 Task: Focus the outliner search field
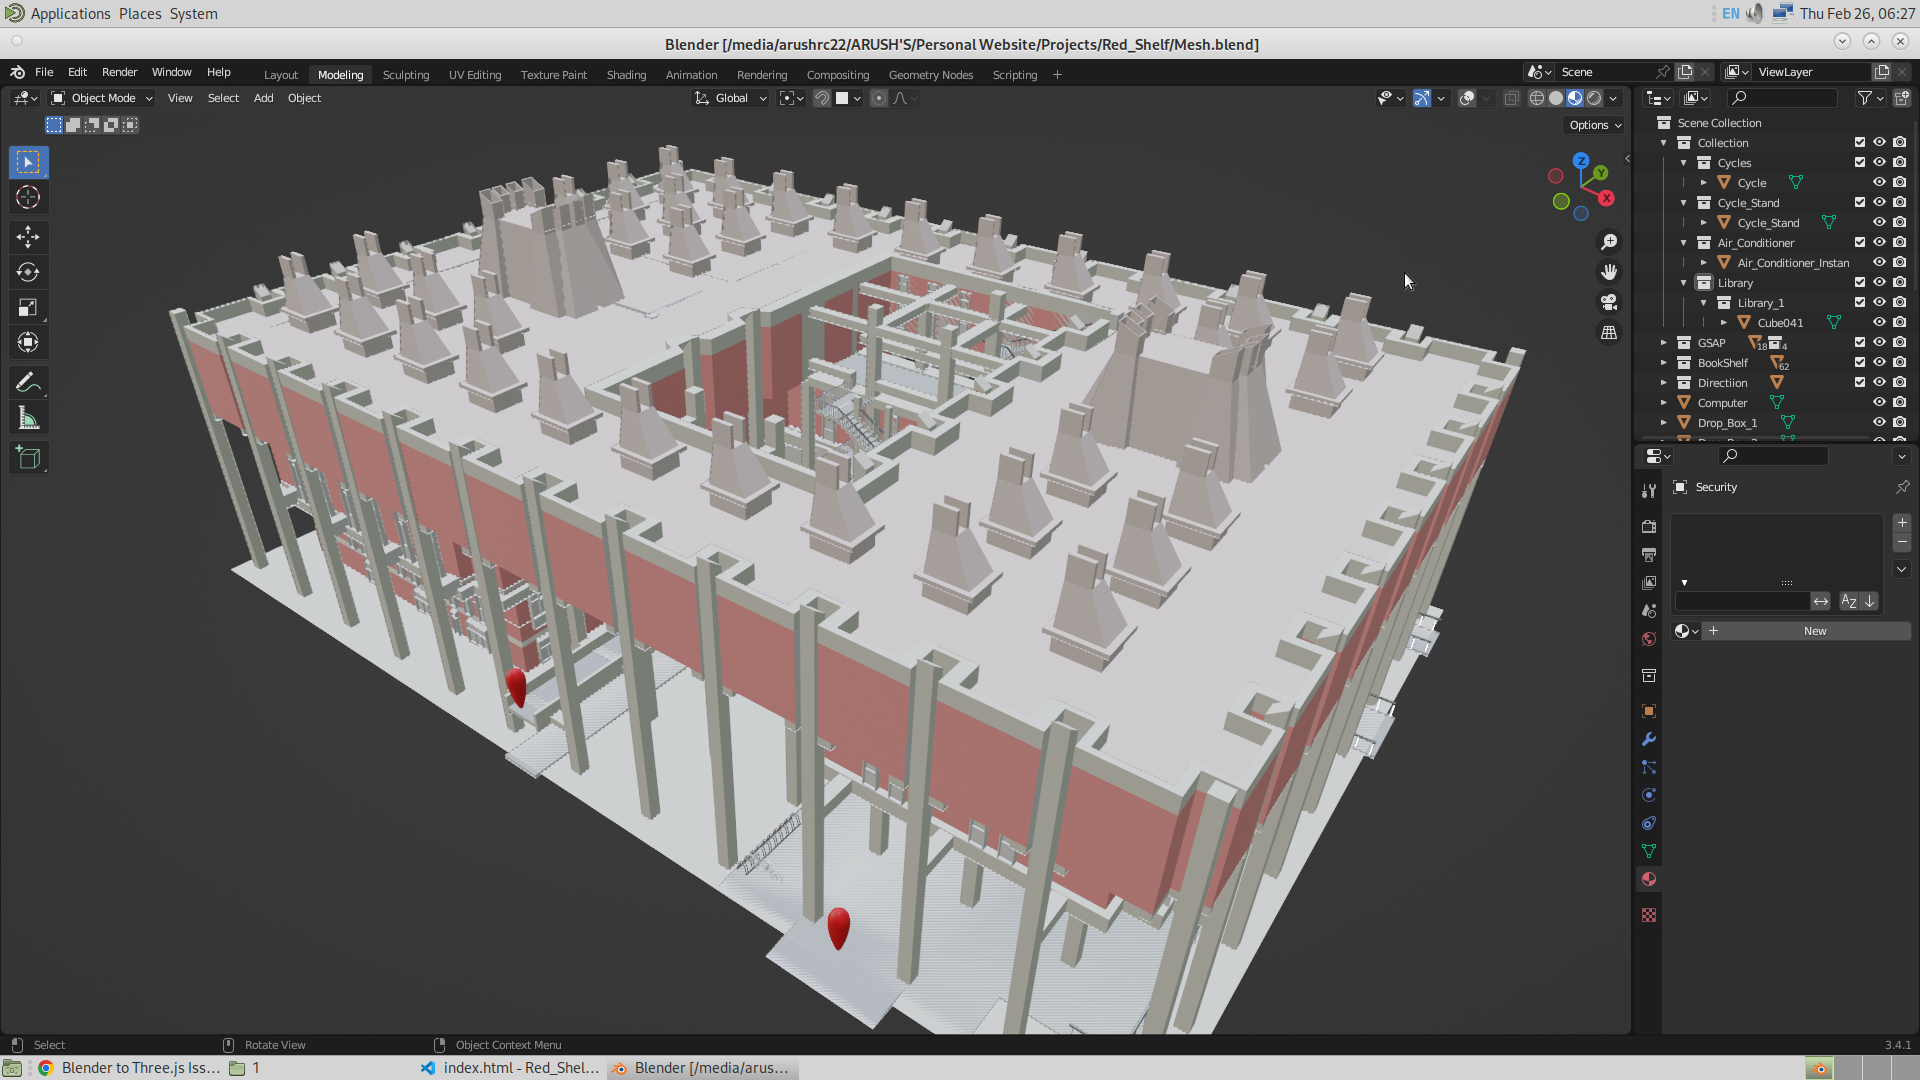[1783, 97]
